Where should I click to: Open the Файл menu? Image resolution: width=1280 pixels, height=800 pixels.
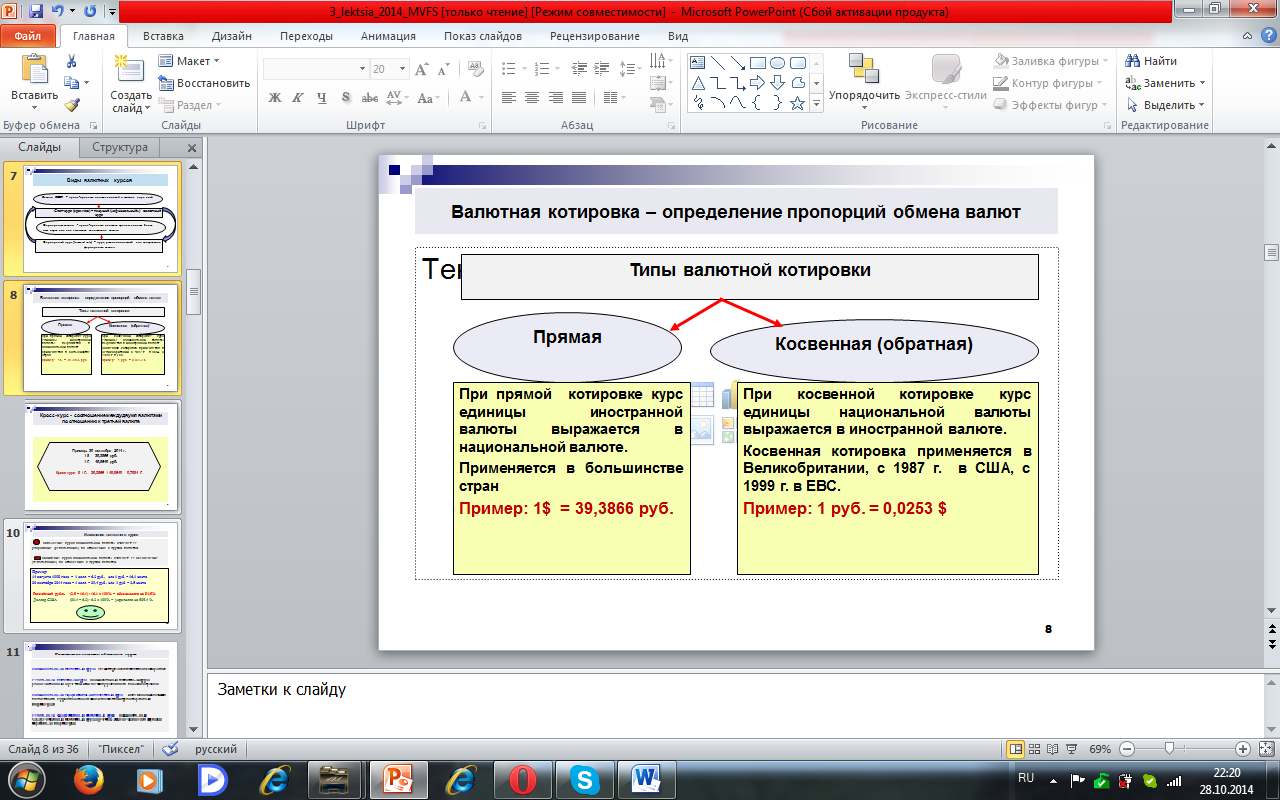click(x=28, y=36)
